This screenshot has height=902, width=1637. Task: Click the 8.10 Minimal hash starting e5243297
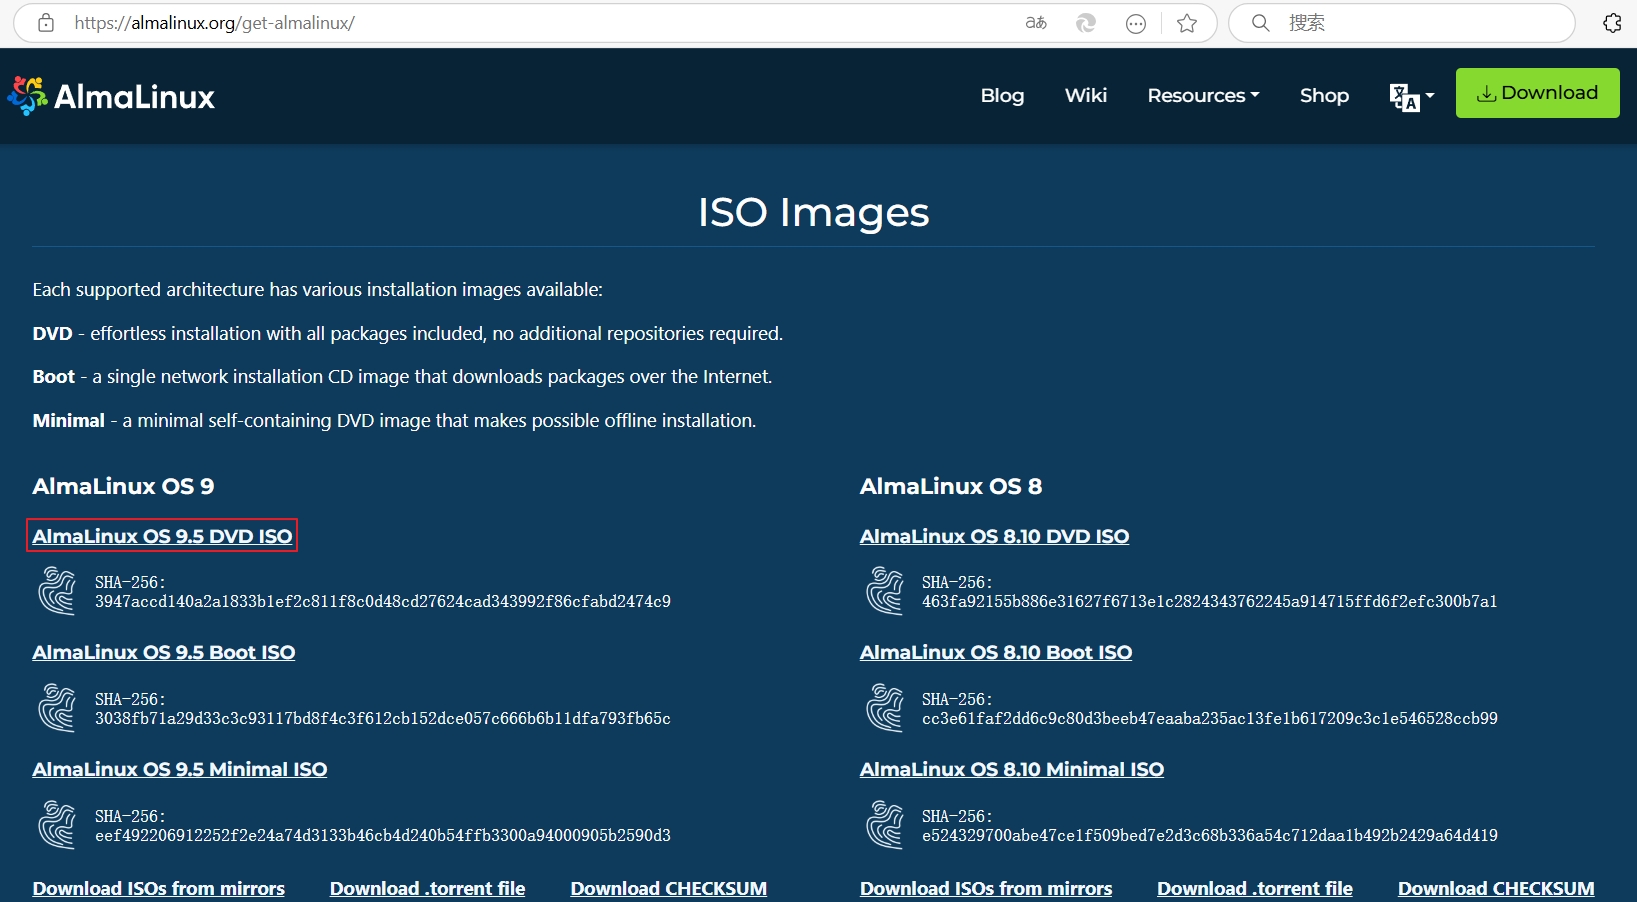click(1210, 835)
